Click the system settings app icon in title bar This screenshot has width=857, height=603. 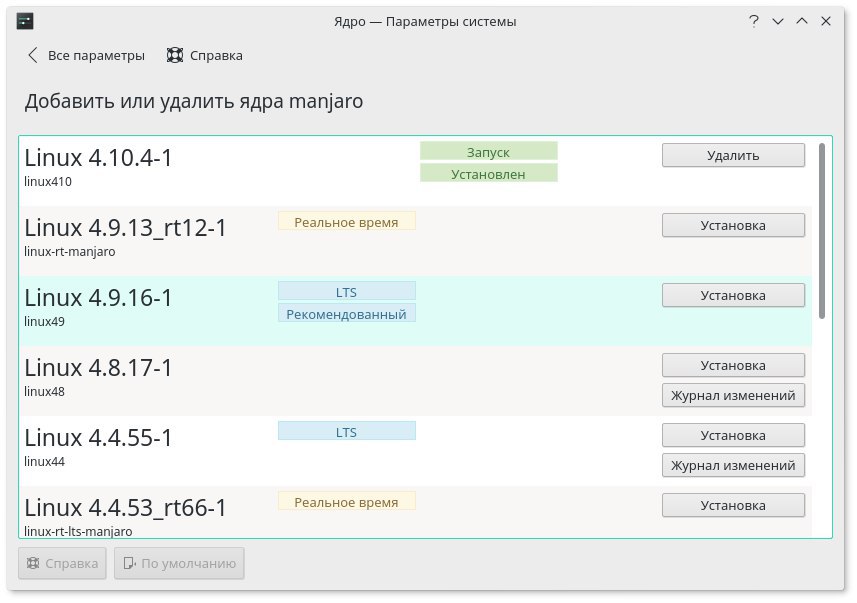point(25,21)
